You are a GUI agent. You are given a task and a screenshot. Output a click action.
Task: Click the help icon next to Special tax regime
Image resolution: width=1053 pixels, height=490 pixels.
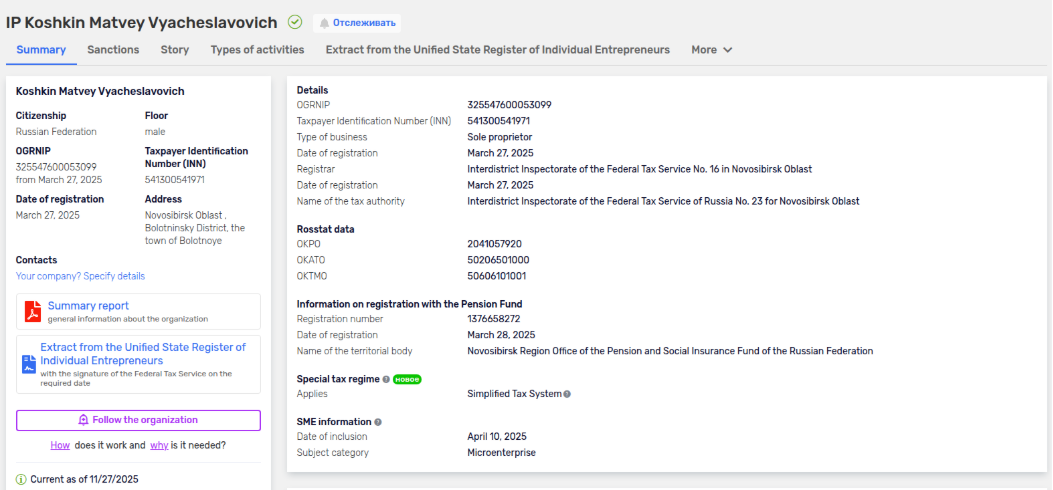coord(386,379)
